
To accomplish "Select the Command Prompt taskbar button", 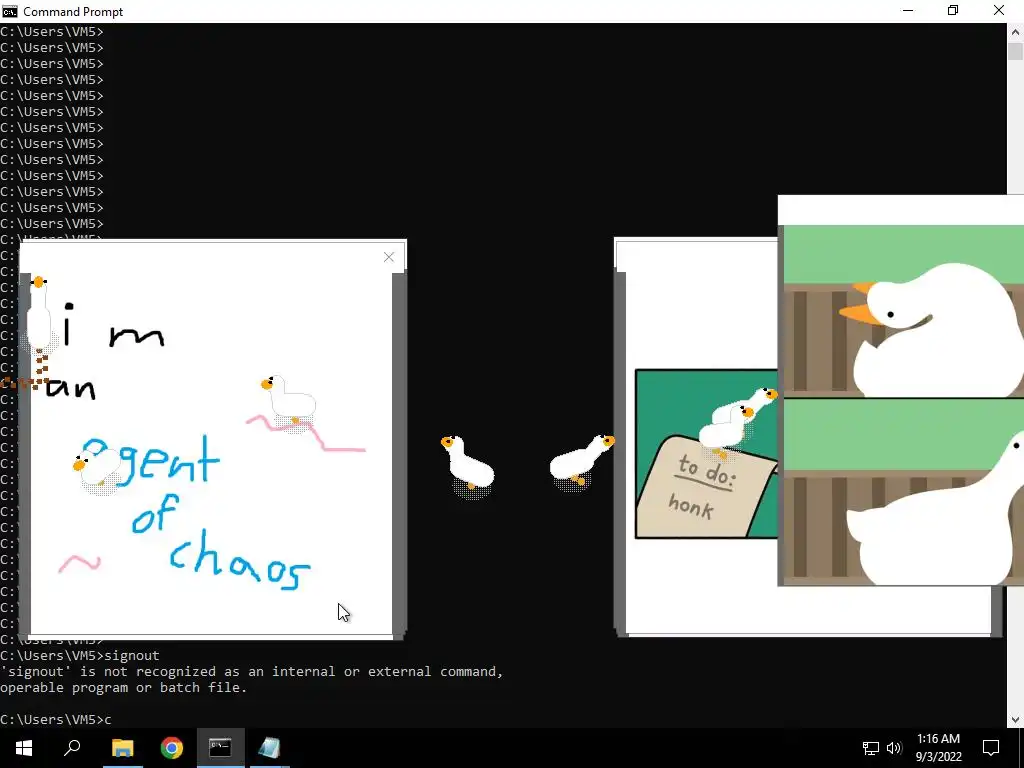I will pos(220,748).
